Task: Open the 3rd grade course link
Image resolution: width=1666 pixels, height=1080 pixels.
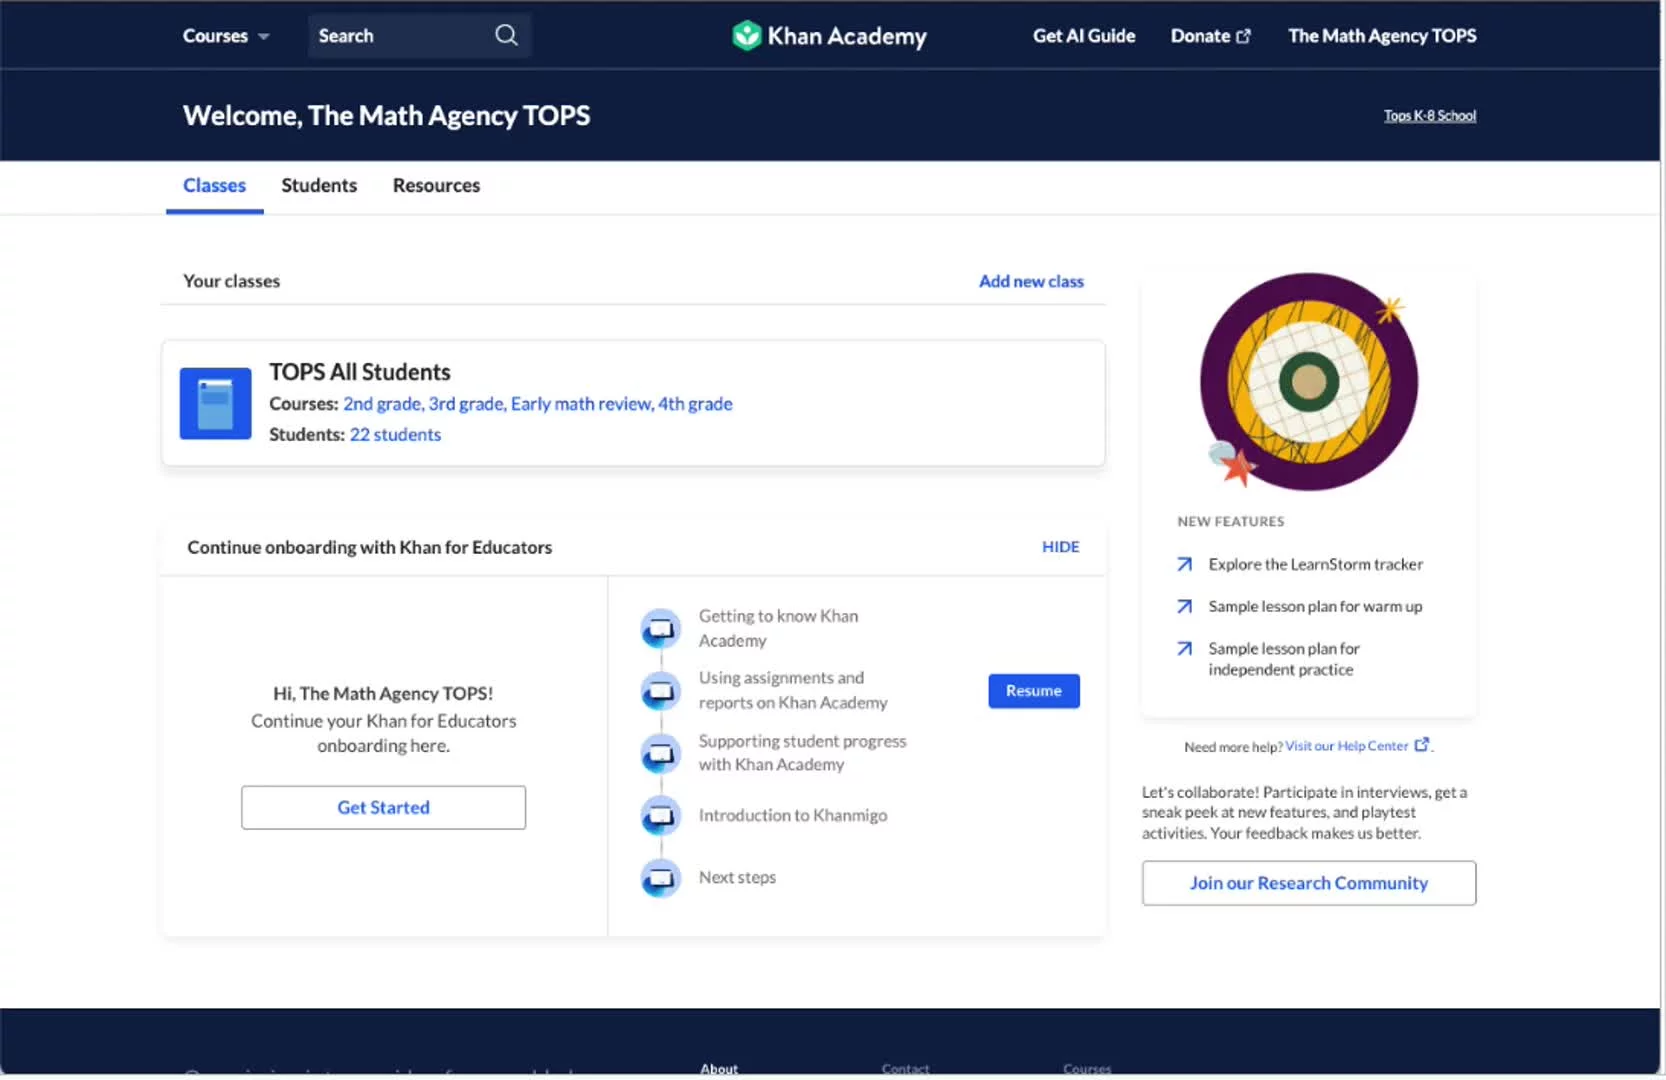Action: click(466, 404)
